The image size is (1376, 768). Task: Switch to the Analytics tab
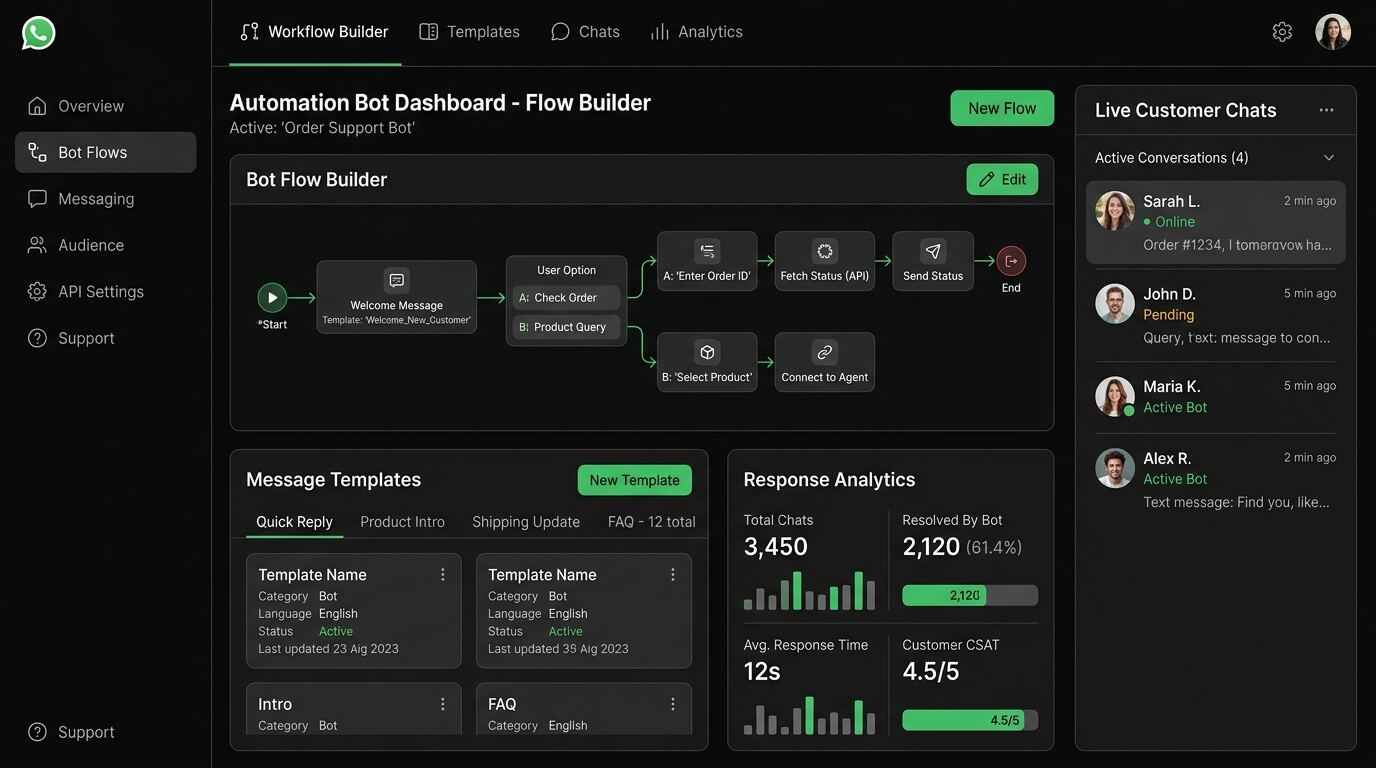pyautogui.click(x=696, y=32)
